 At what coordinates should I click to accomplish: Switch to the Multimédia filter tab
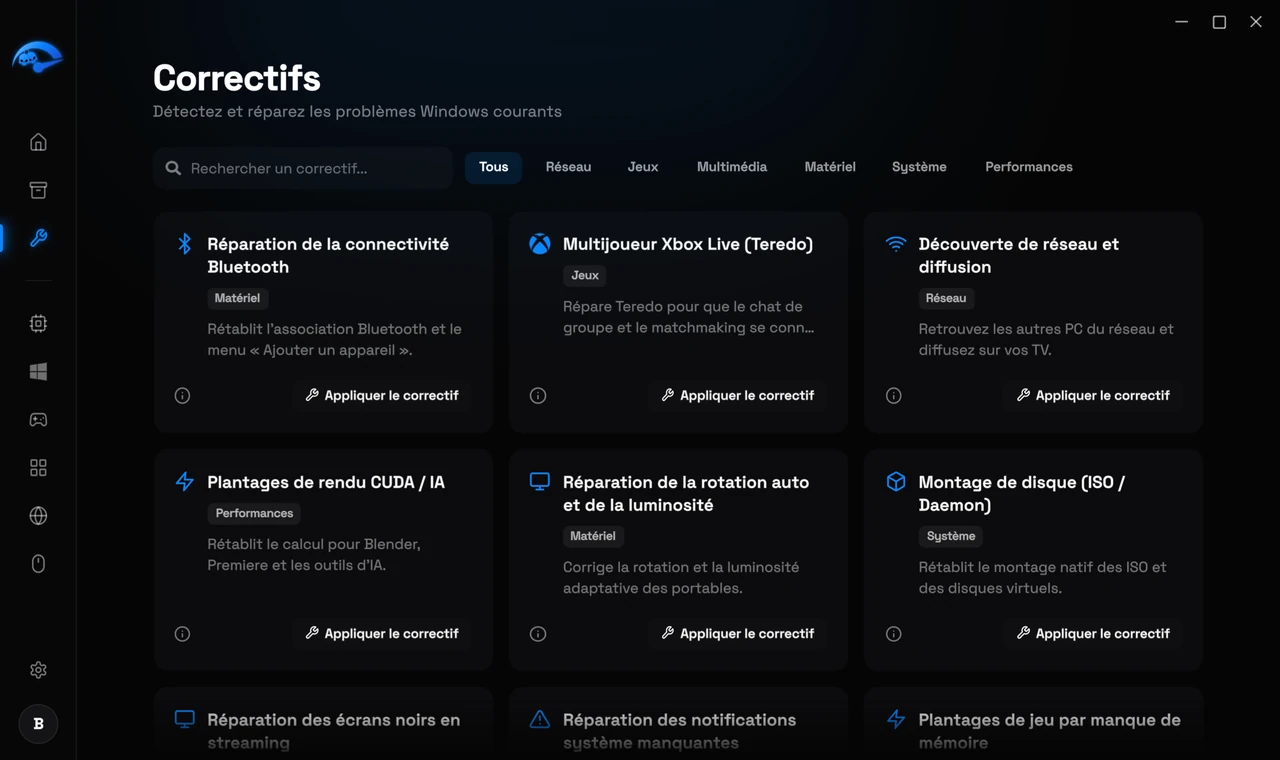[732, 167]
